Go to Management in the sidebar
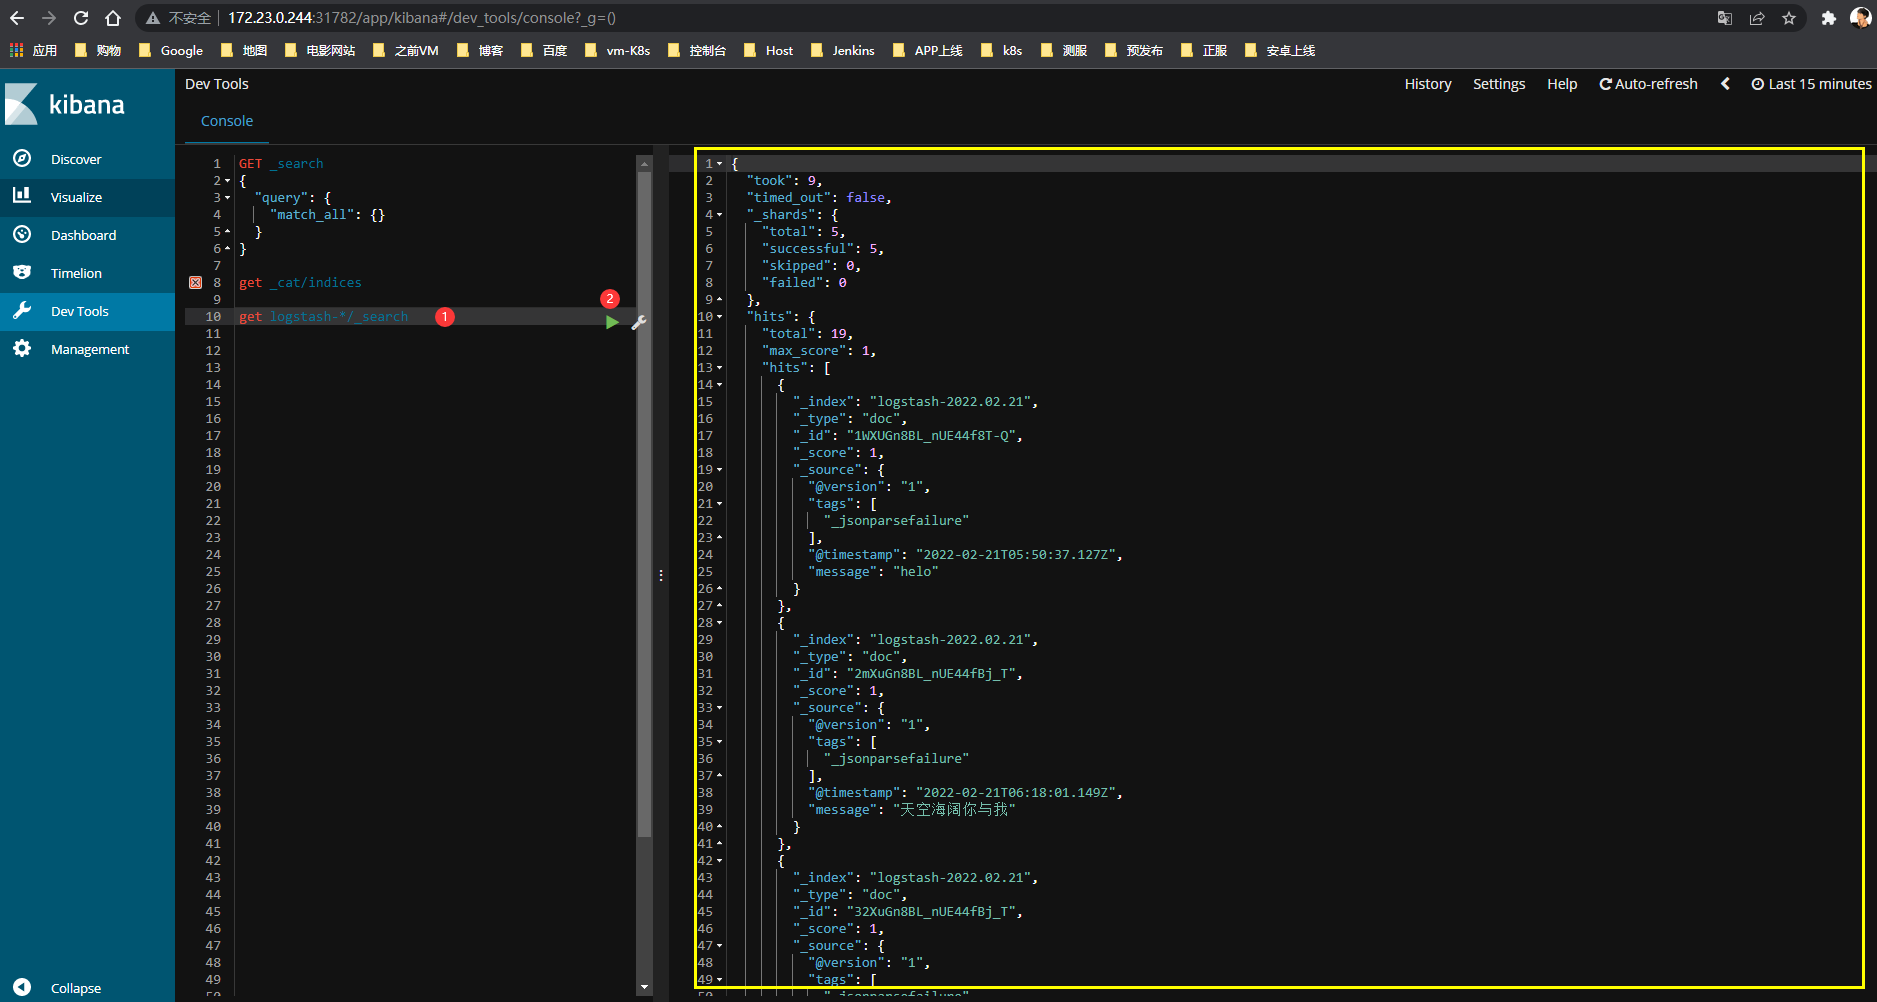 [x=90, y=349]
